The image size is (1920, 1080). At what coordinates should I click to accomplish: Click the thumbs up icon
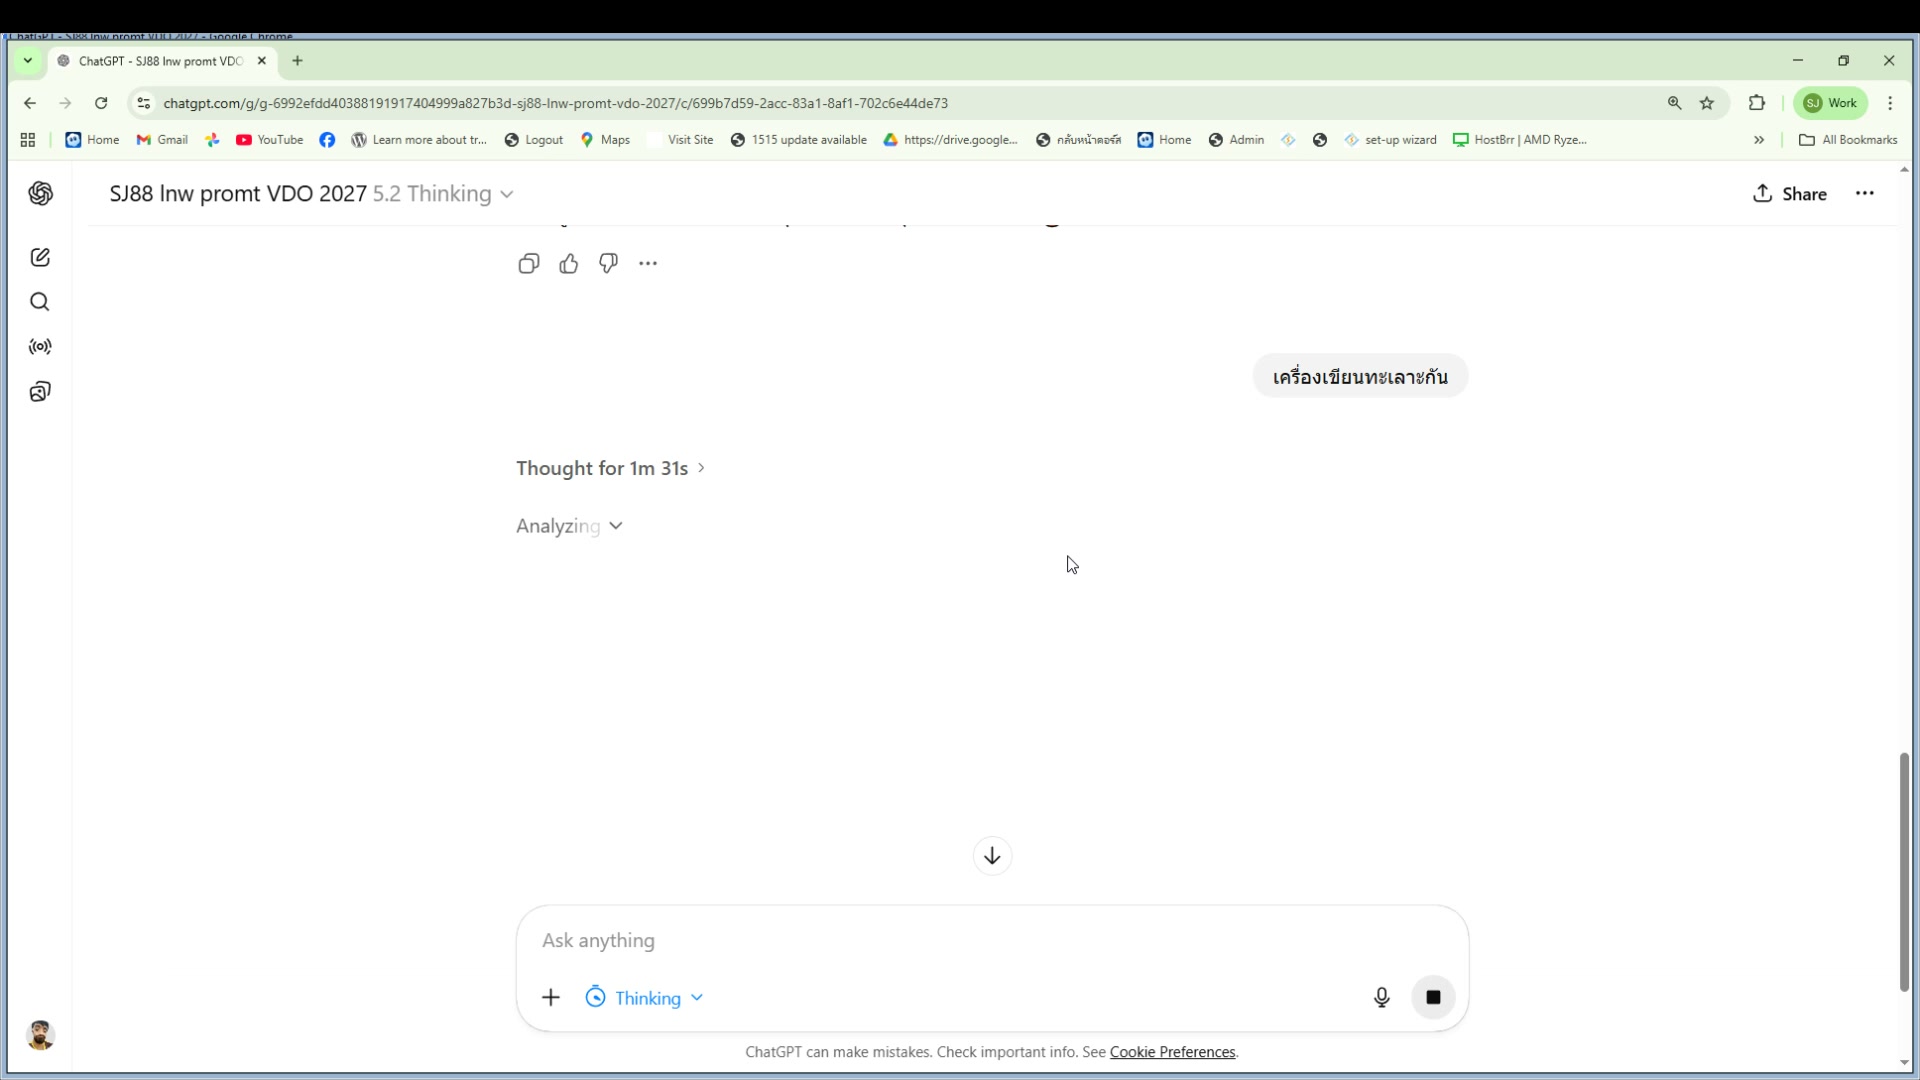(x=569, y=264)
